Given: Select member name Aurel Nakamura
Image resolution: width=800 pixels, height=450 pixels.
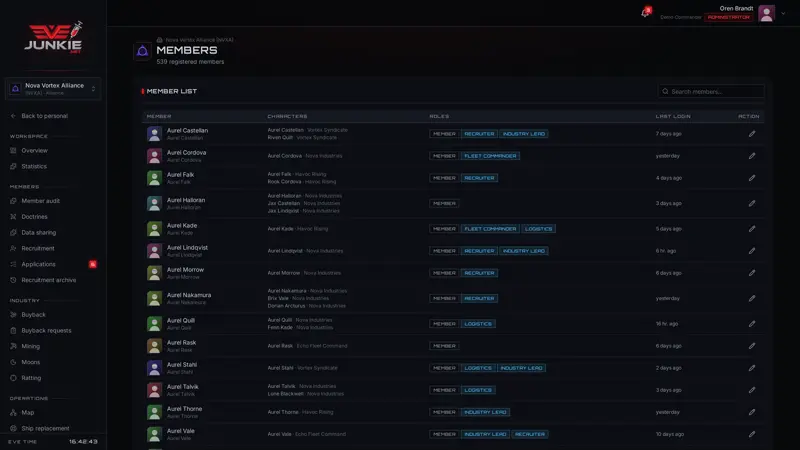Looking at the screenshot, I should [x=189, y=295].
